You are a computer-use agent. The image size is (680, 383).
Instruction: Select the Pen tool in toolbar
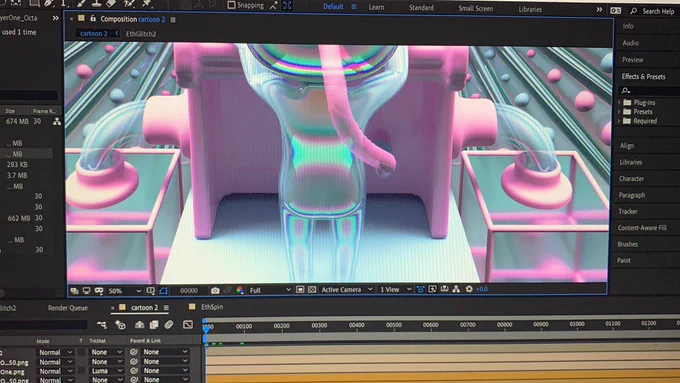click(x=49, y=3)
